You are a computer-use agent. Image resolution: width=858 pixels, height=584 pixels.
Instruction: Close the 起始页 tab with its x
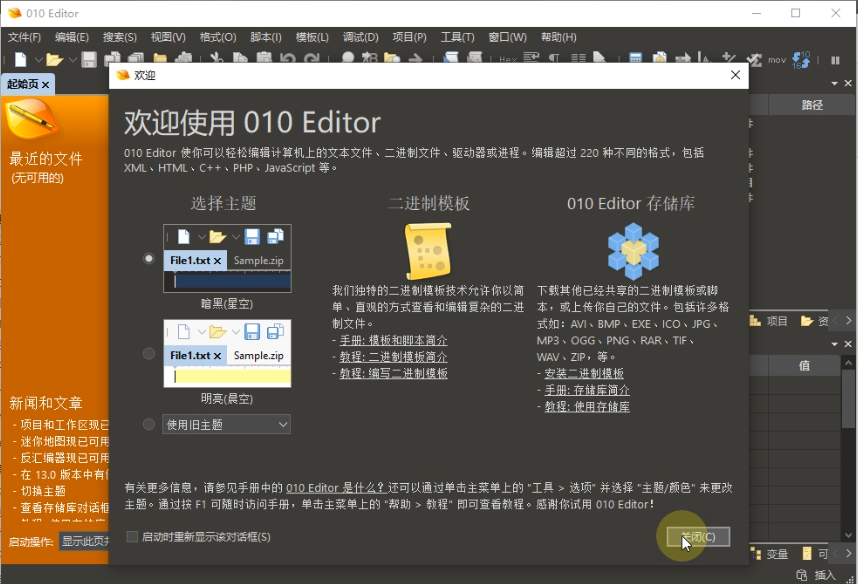point(45,85)
